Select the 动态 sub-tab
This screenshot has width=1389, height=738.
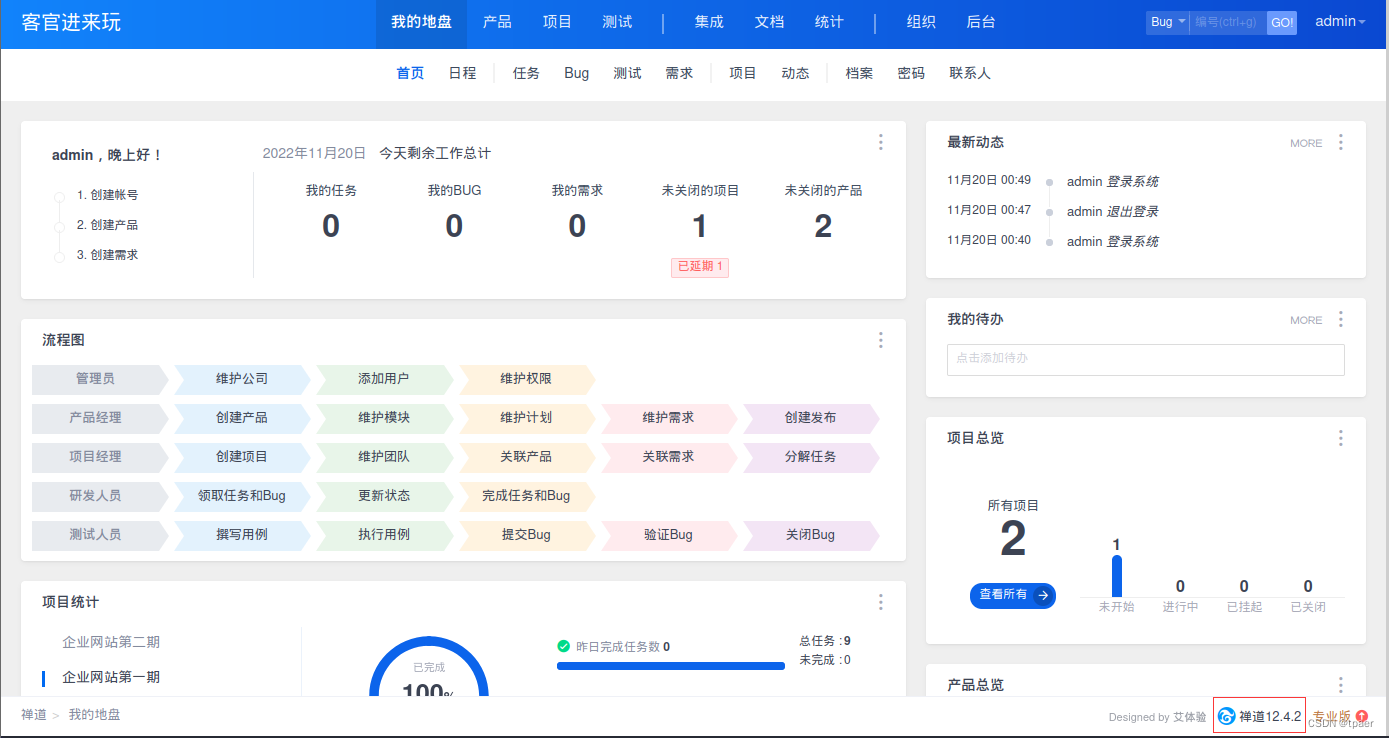795,73
